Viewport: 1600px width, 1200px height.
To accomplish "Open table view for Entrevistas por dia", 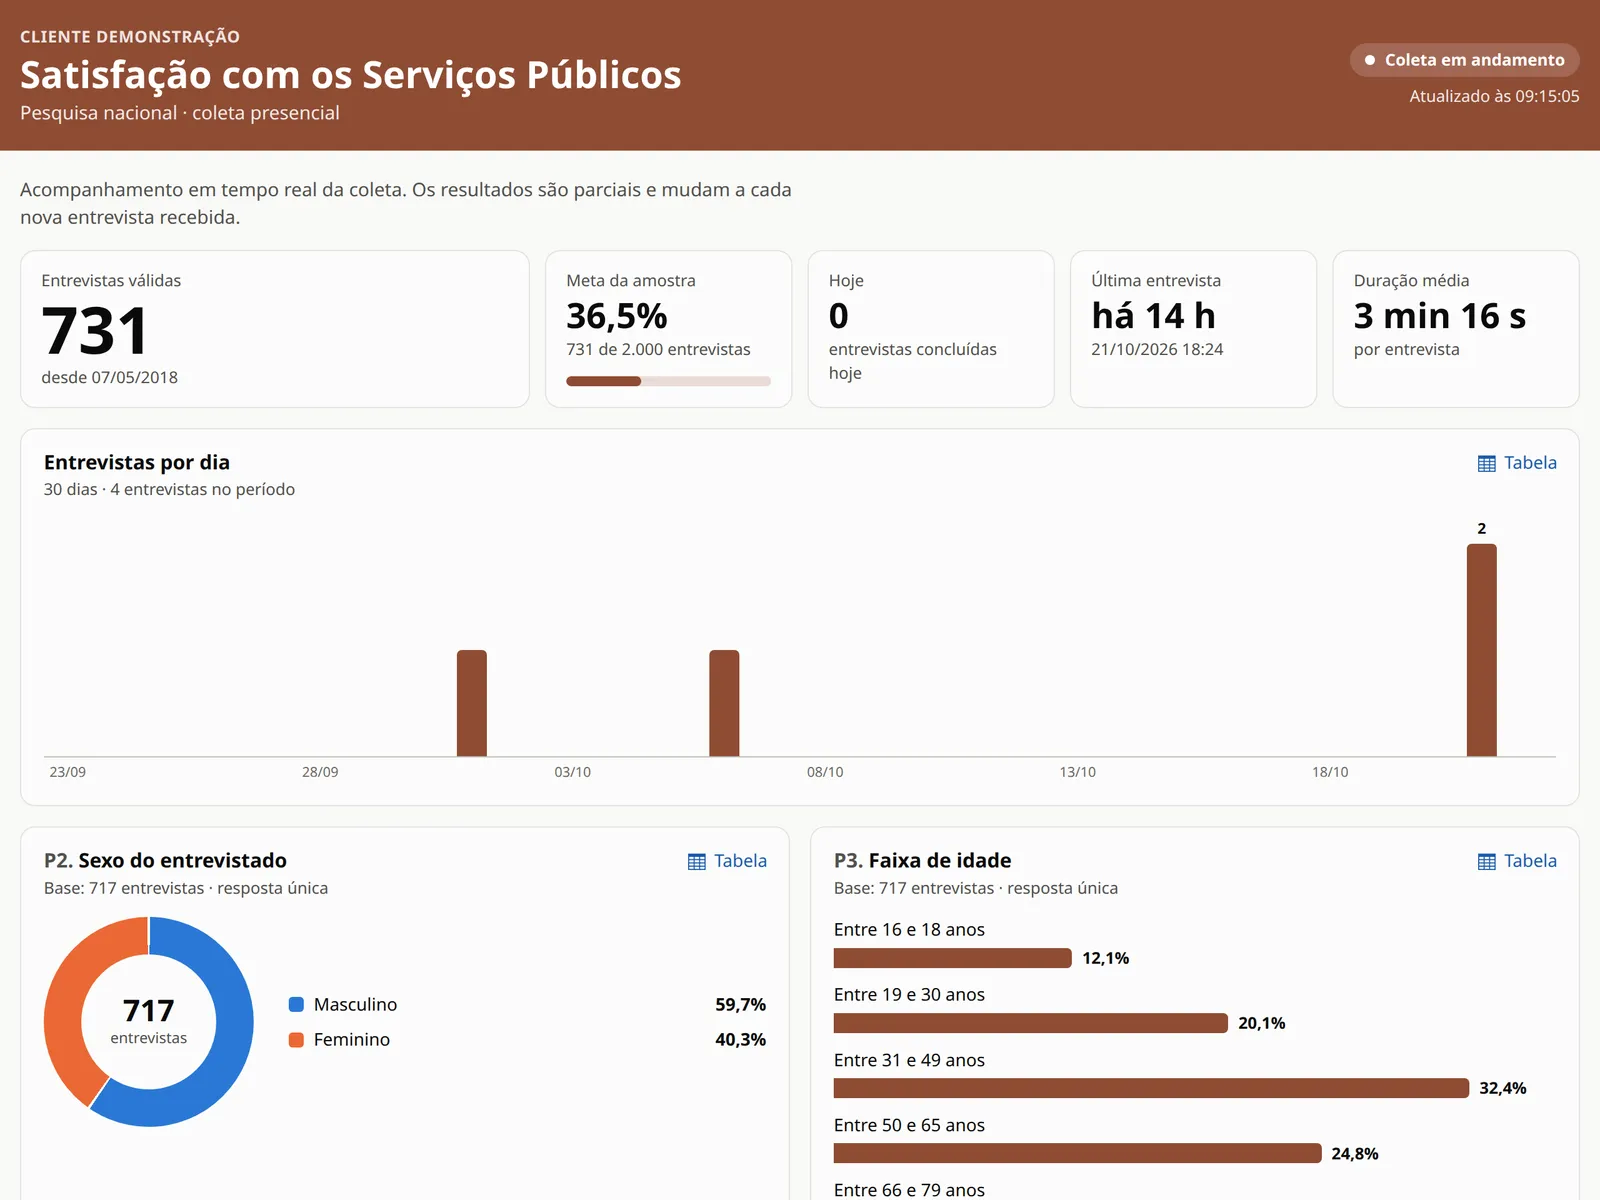I will pos(1517,463).
